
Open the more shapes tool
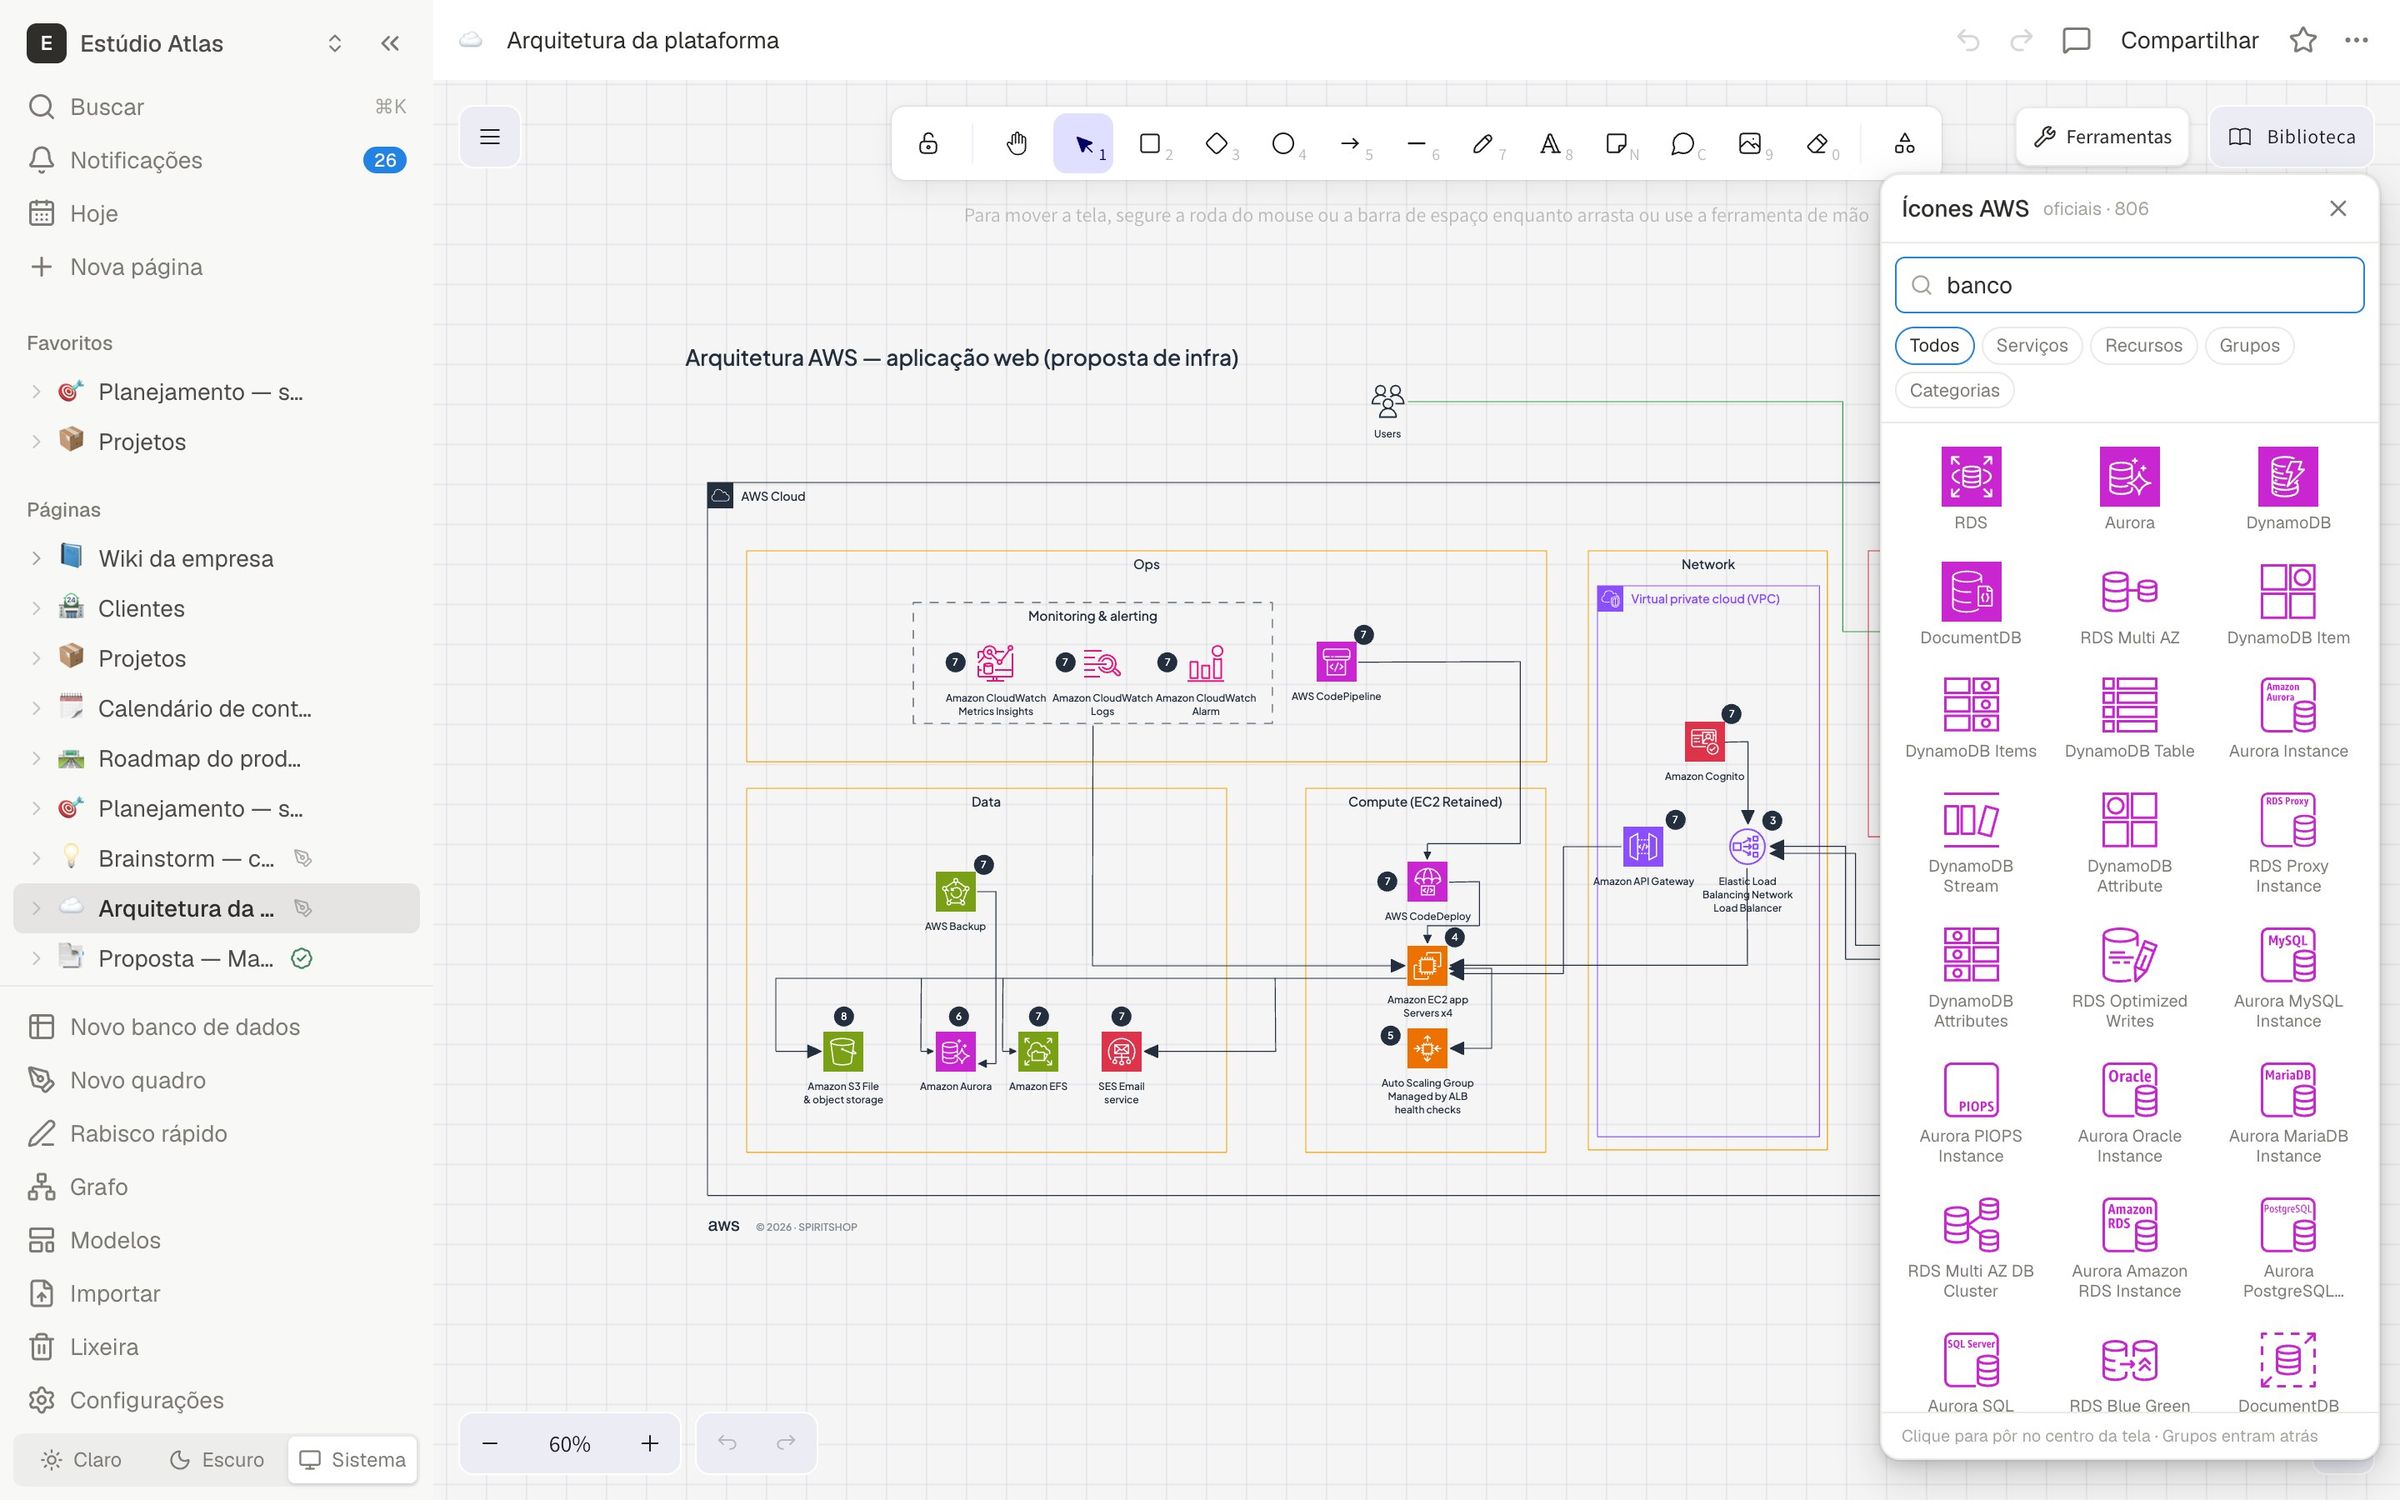[x=1904, y=144]
